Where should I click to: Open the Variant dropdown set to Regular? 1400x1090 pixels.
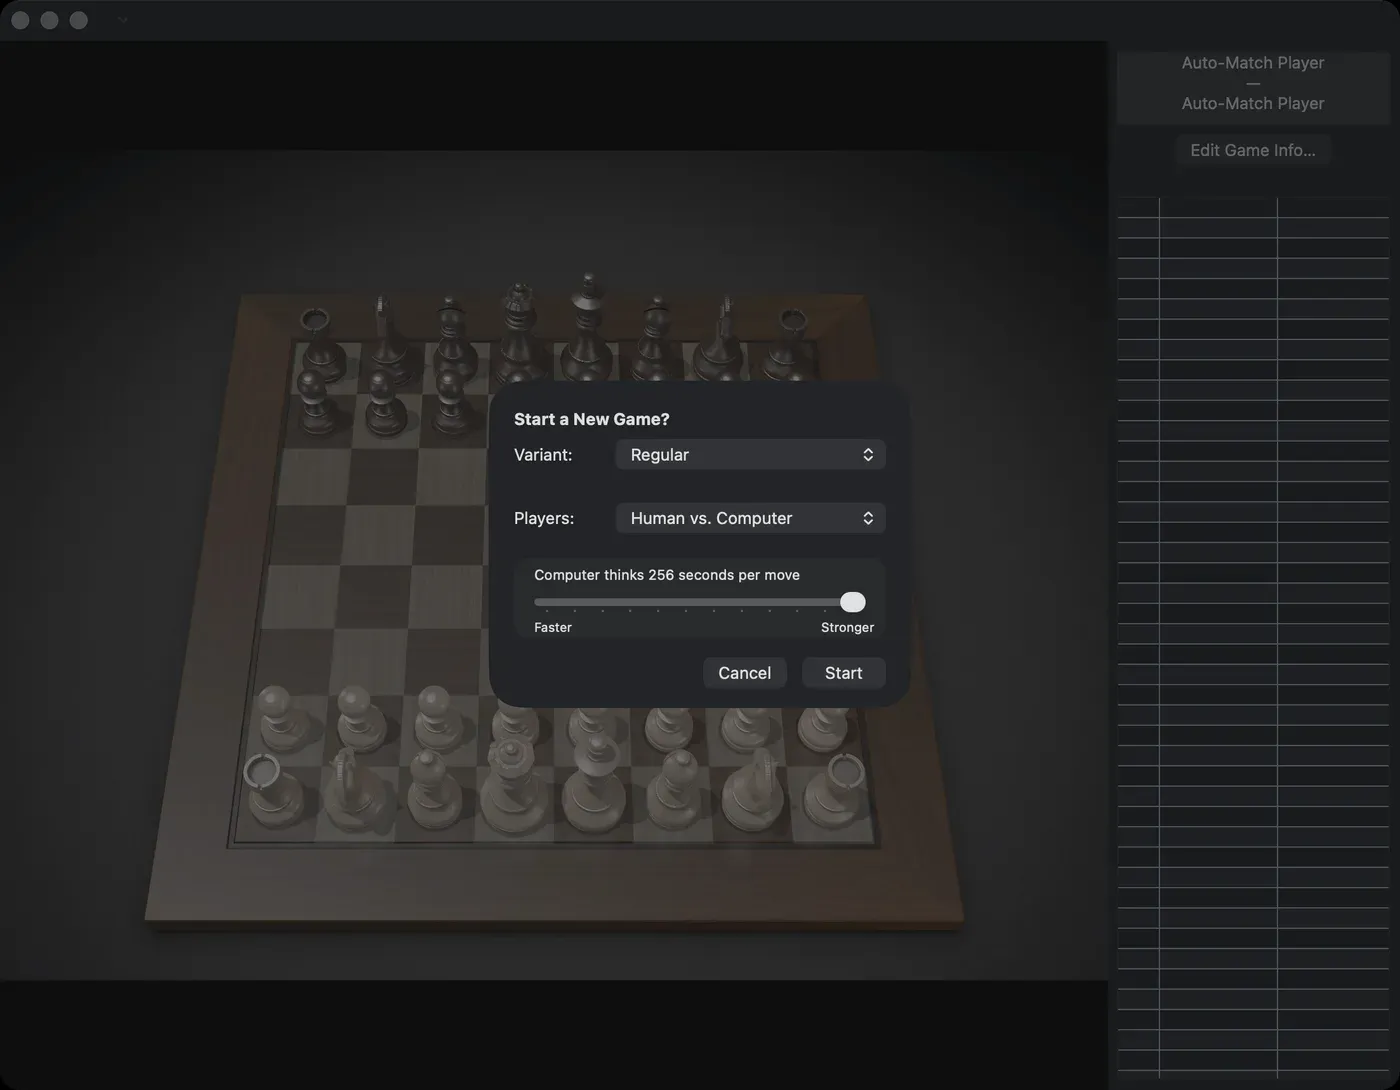750,455
